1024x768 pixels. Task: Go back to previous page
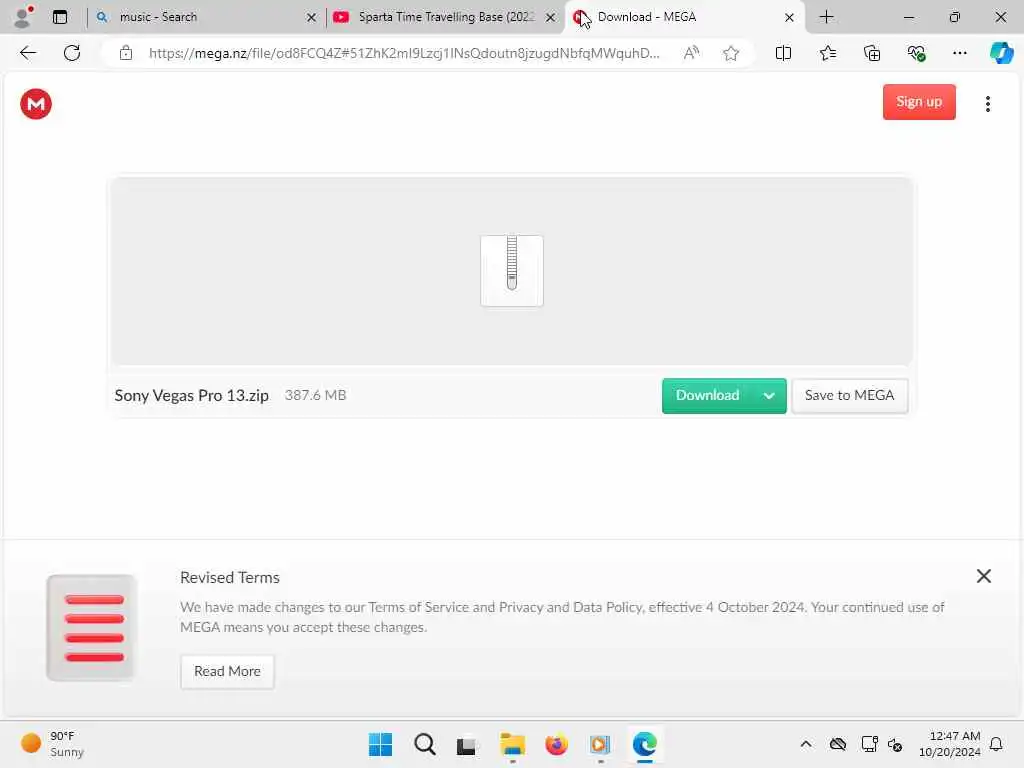pos(28,53)
